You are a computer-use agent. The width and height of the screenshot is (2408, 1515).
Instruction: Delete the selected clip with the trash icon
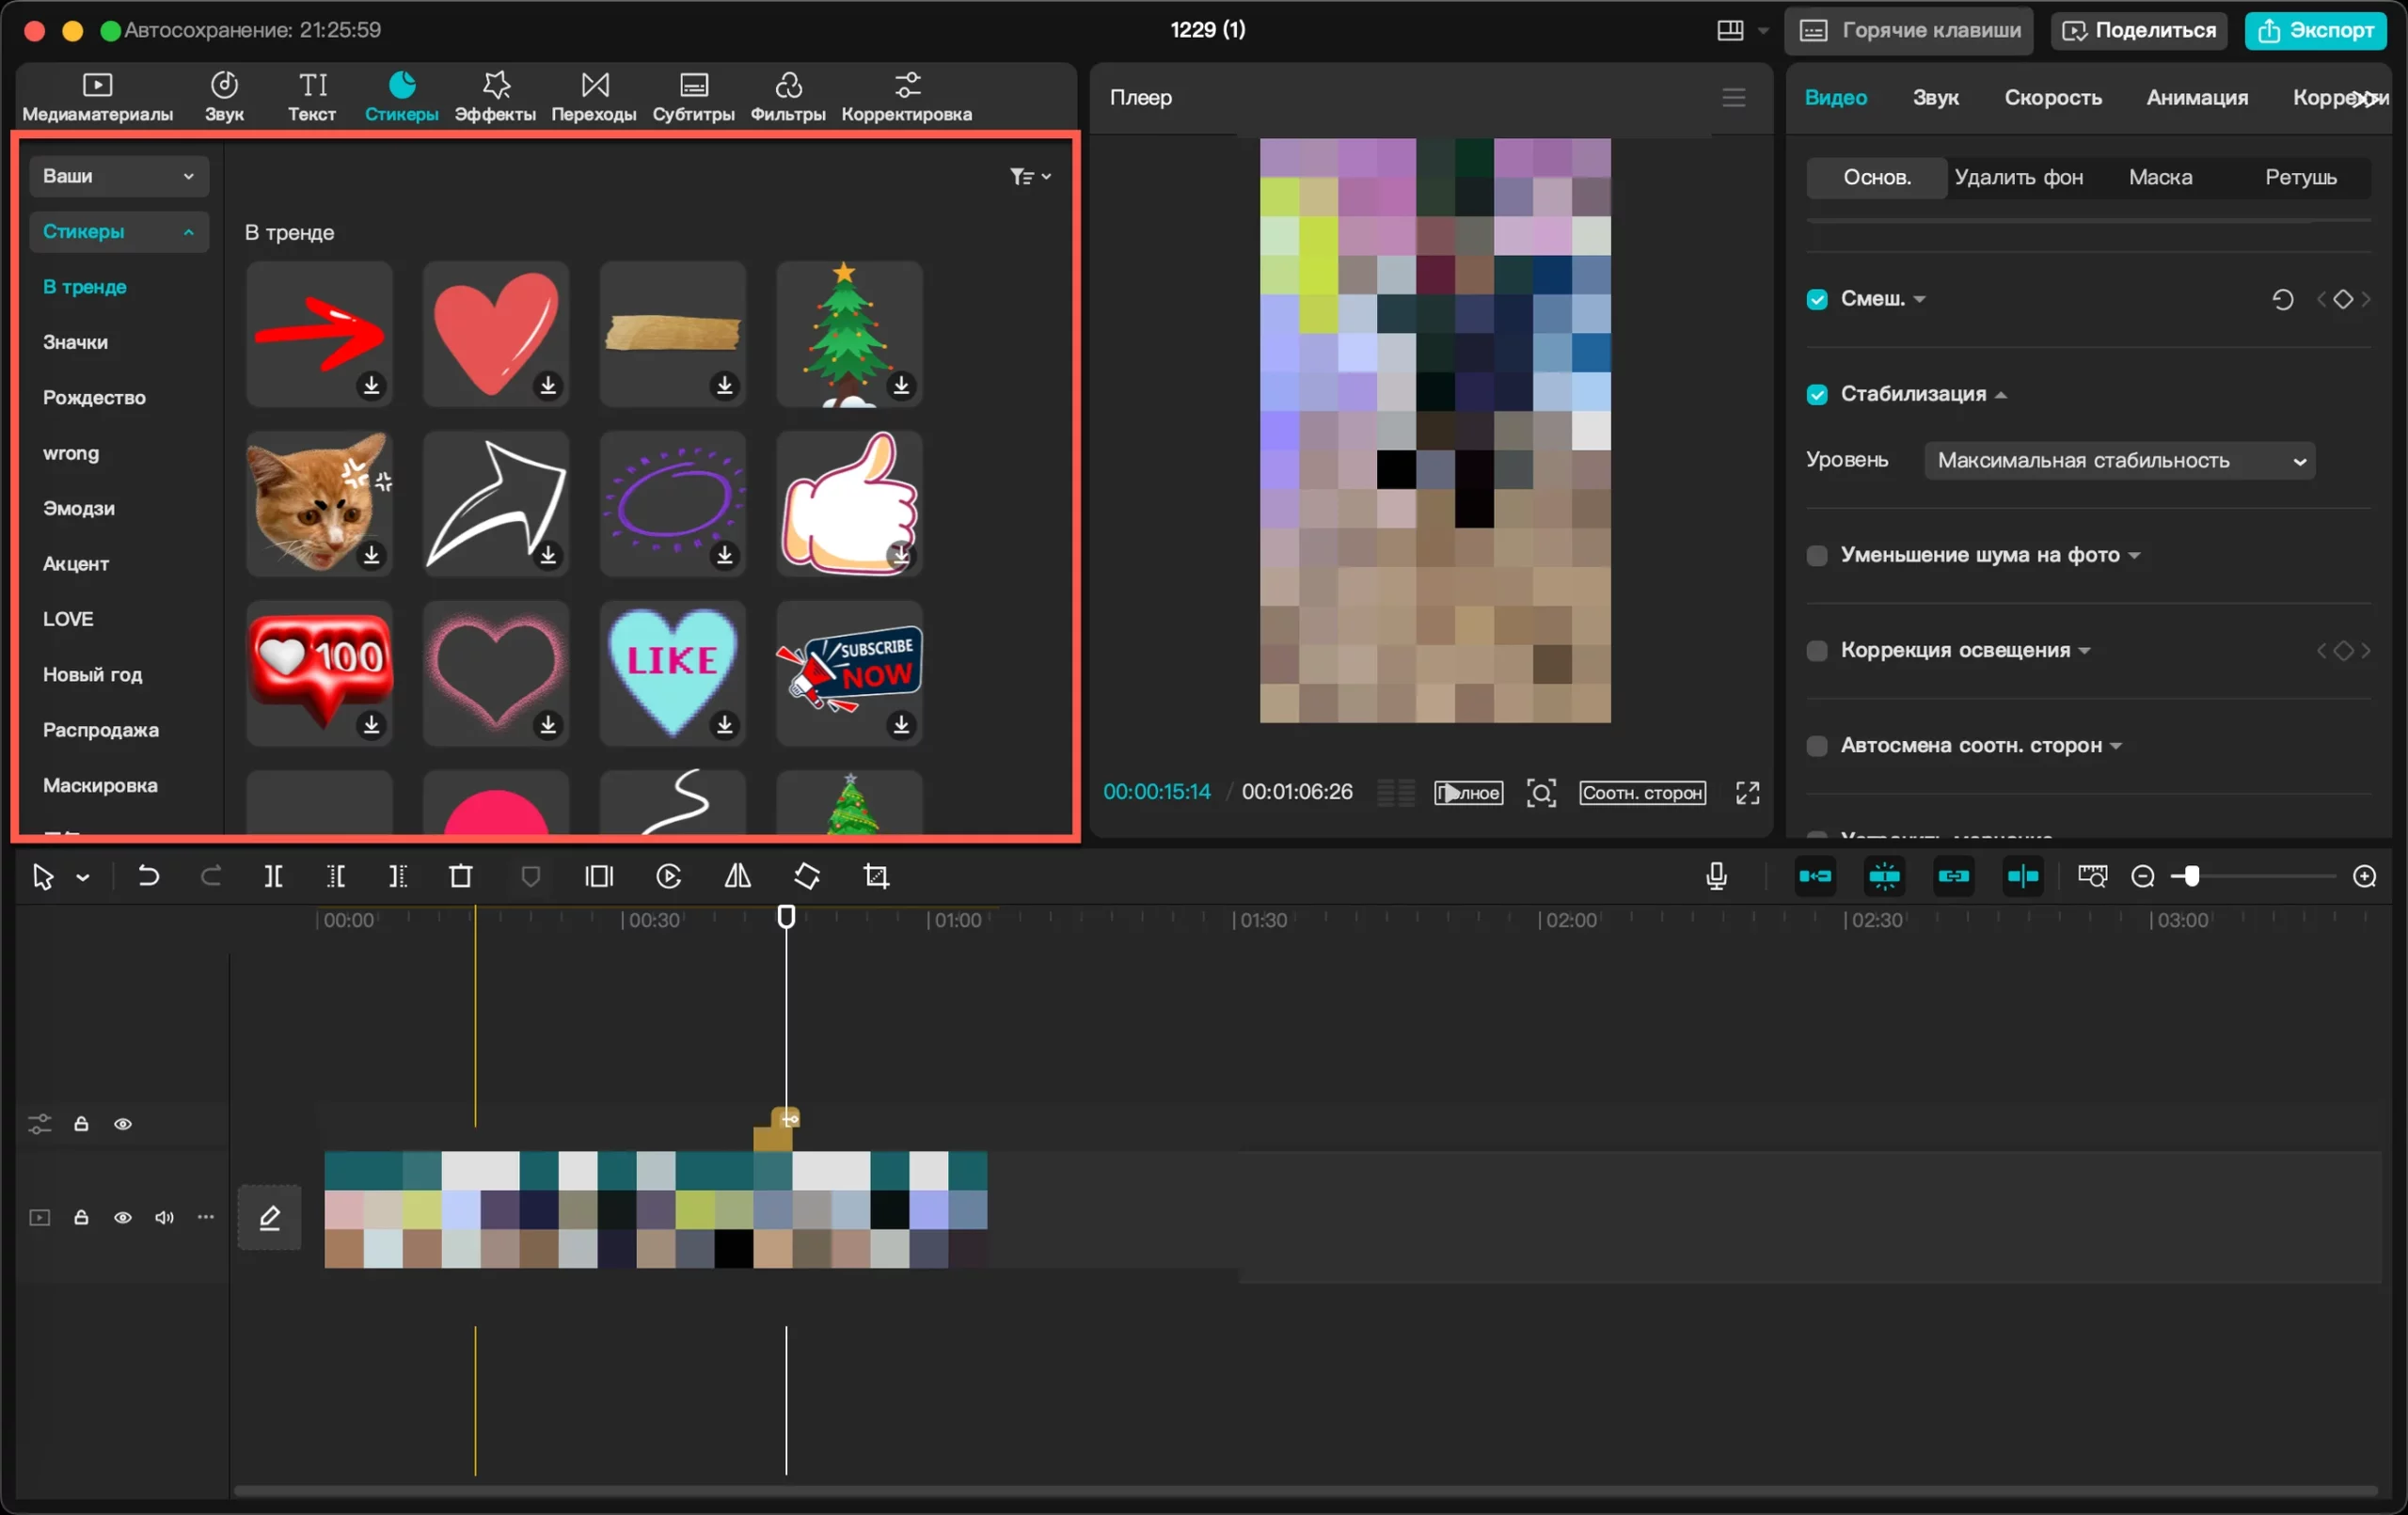tap(461, 877)
